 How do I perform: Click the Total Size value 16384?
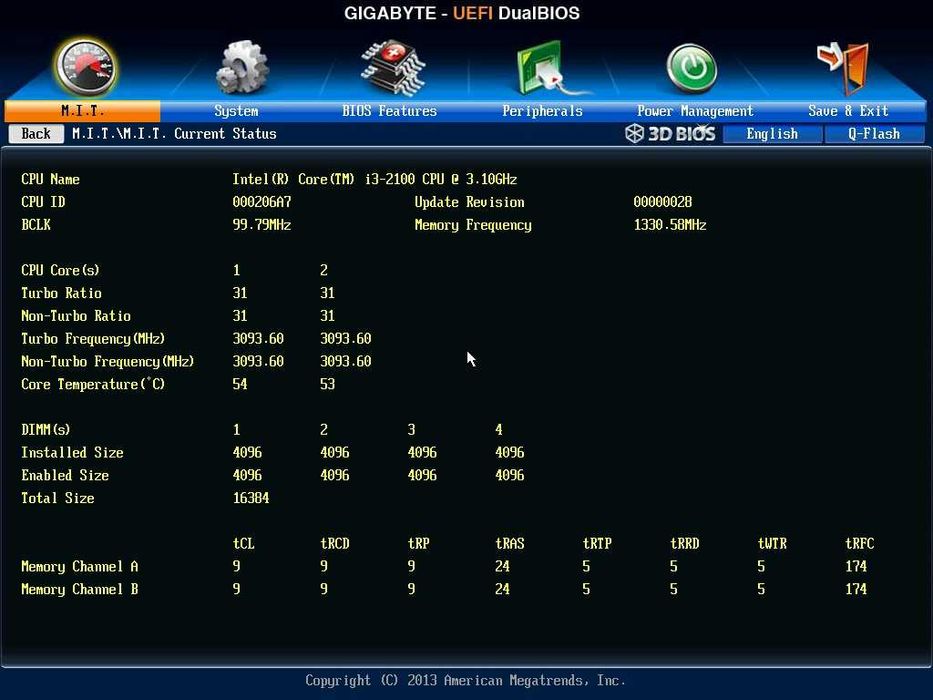pos(251,498)
